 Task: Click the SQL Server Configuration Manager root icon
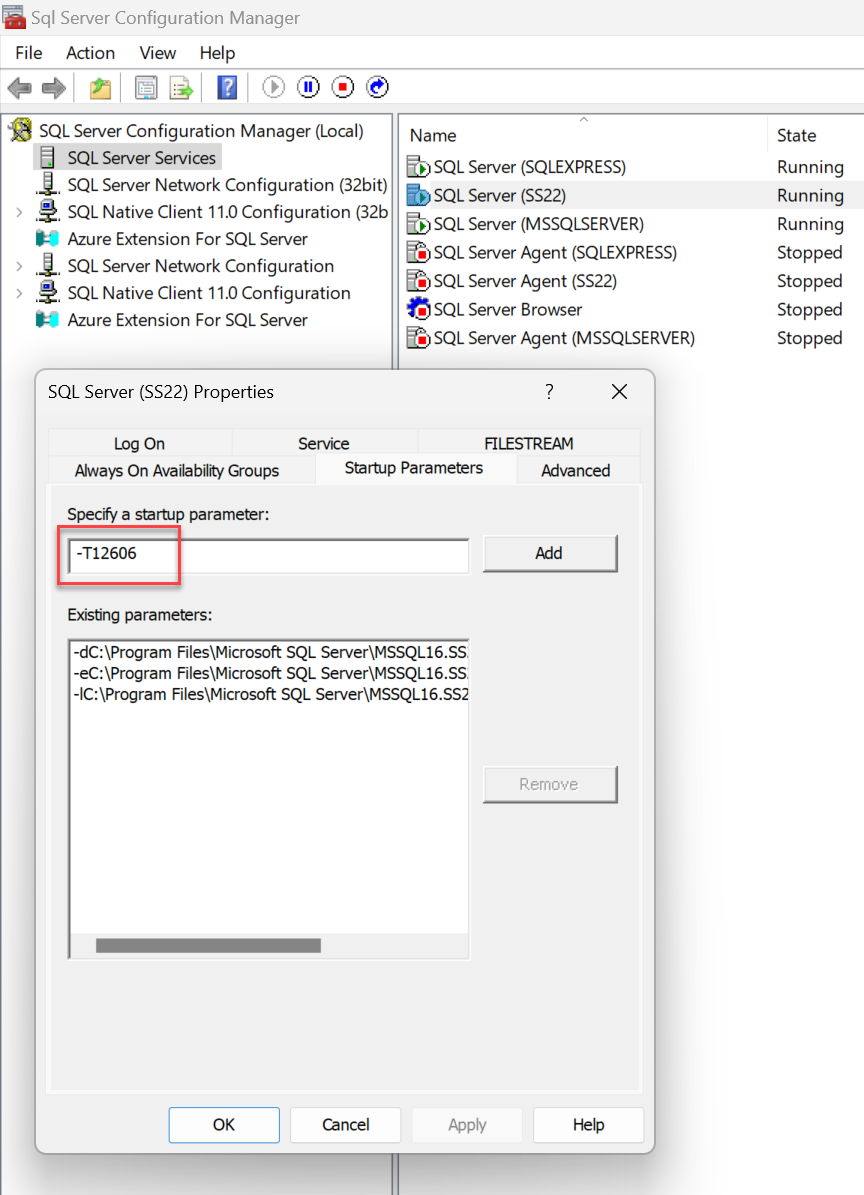point(21,130)
